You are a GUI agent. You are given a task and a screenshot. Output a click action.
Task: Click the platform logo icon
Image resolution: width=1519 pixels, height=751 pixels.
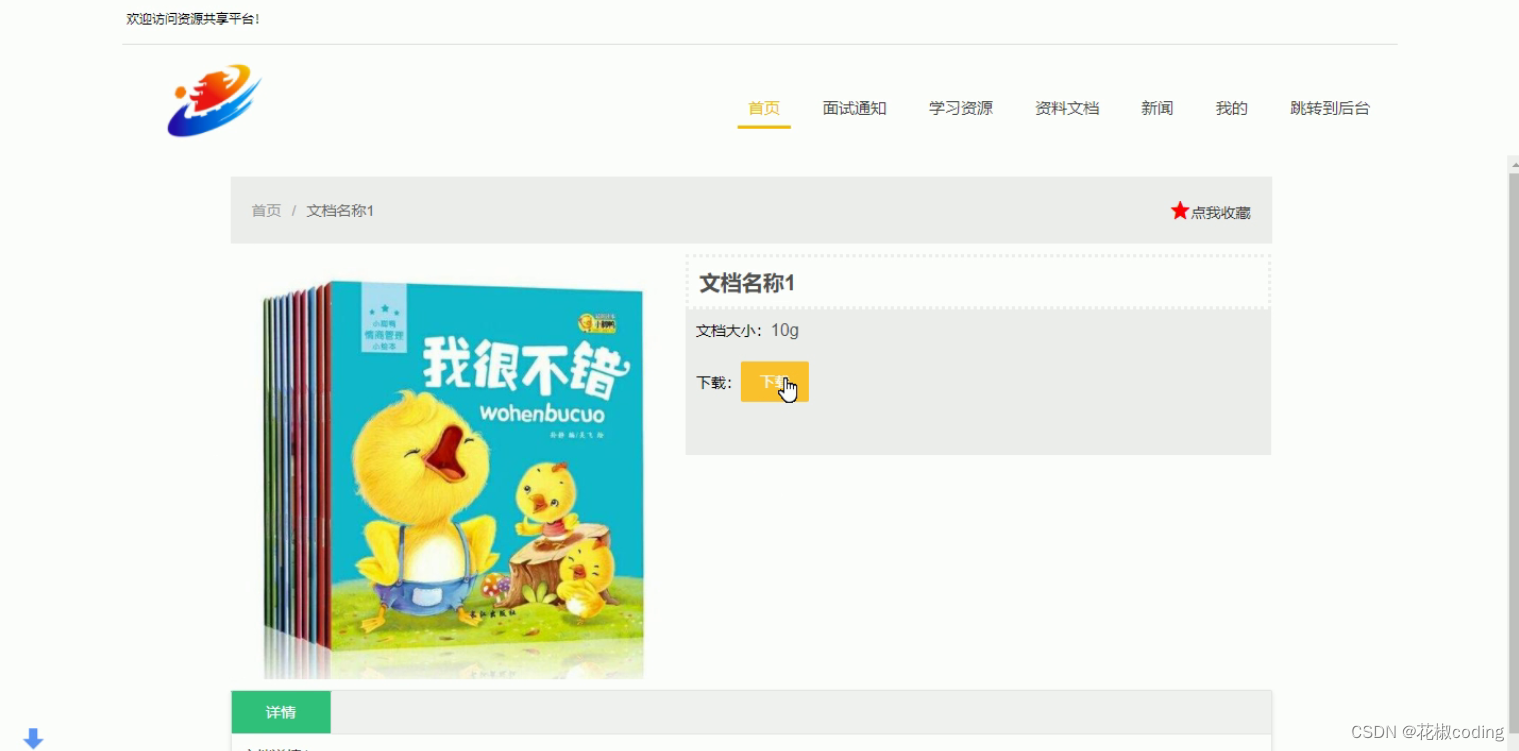click(213, 101)
